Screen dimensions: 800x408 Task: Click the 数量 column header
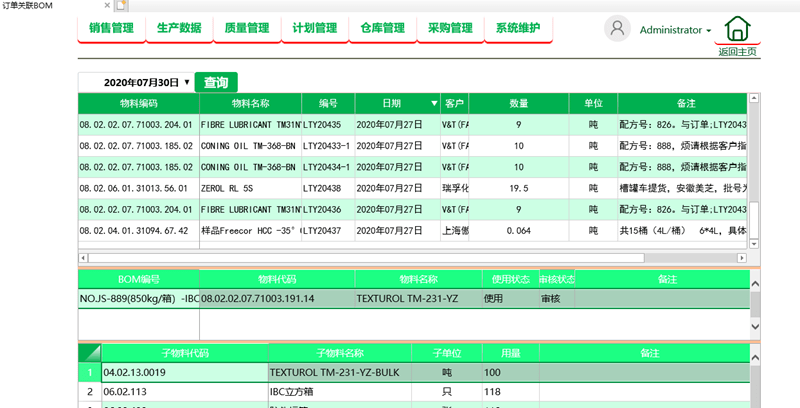518,104
